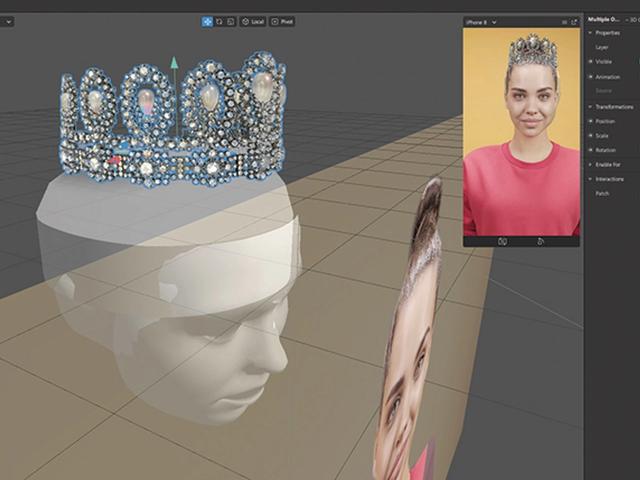Click the Patch label under Interactions
The height and width of the screenshot is (480, 640).
pos(602,193)
